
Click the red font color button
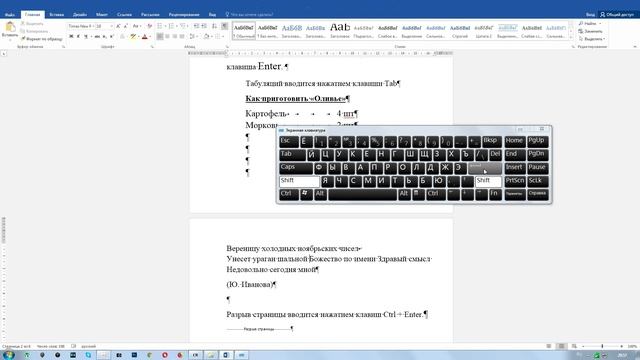pyautogui.click(x=144, y=37)
